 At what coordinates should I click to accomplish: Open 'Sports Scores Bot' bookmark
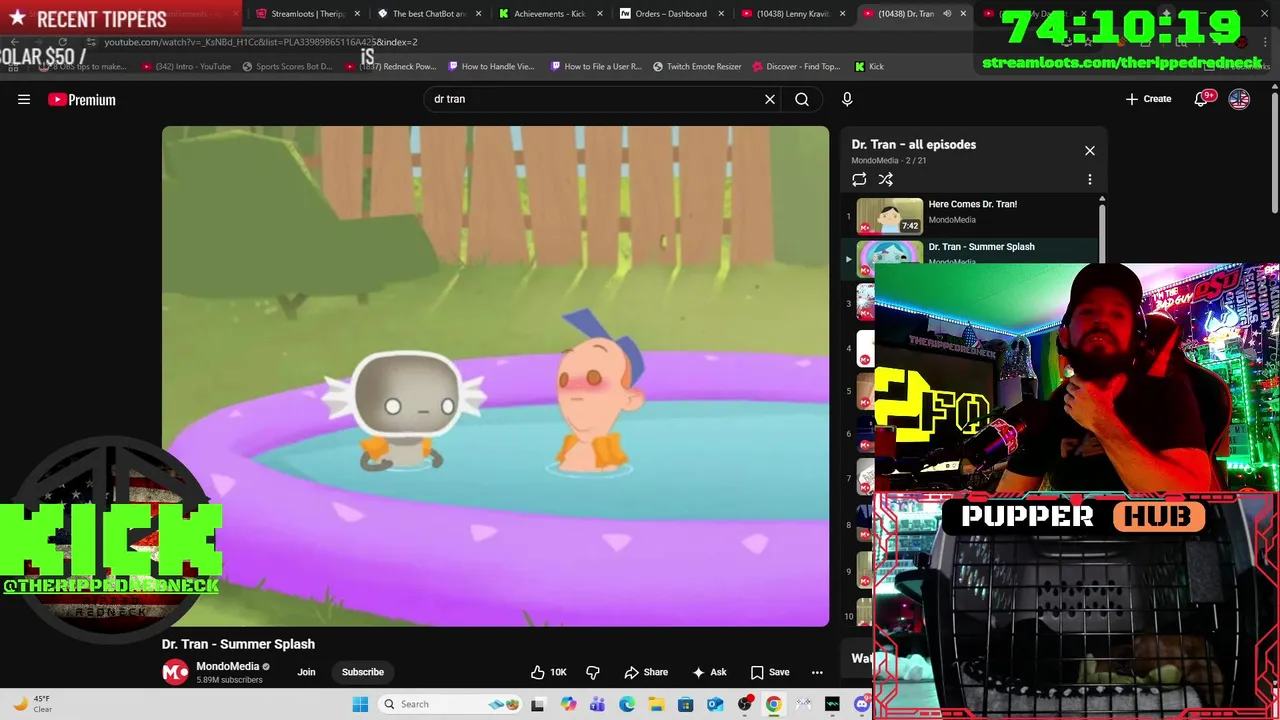[x=287, y=66]
